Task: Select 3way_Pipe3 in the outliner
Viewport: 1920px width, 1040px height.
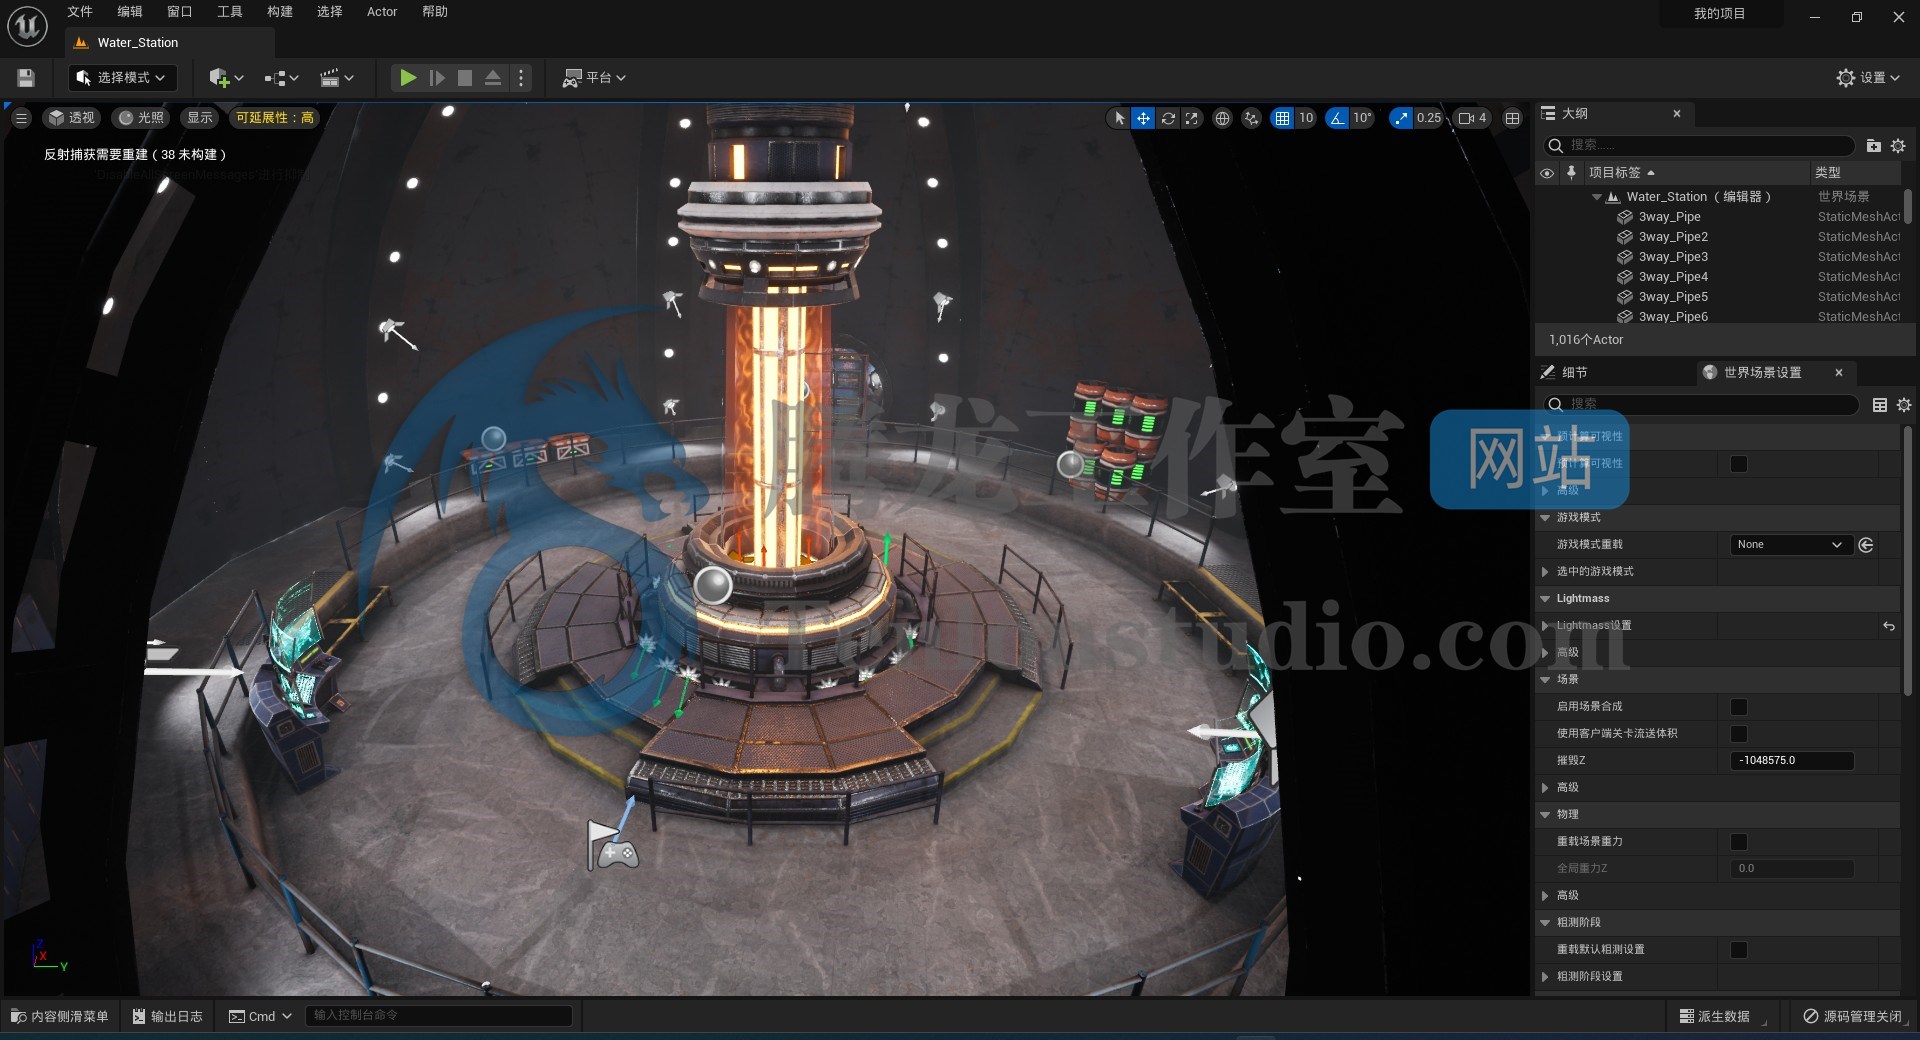Action: [x=1673, y=257]
